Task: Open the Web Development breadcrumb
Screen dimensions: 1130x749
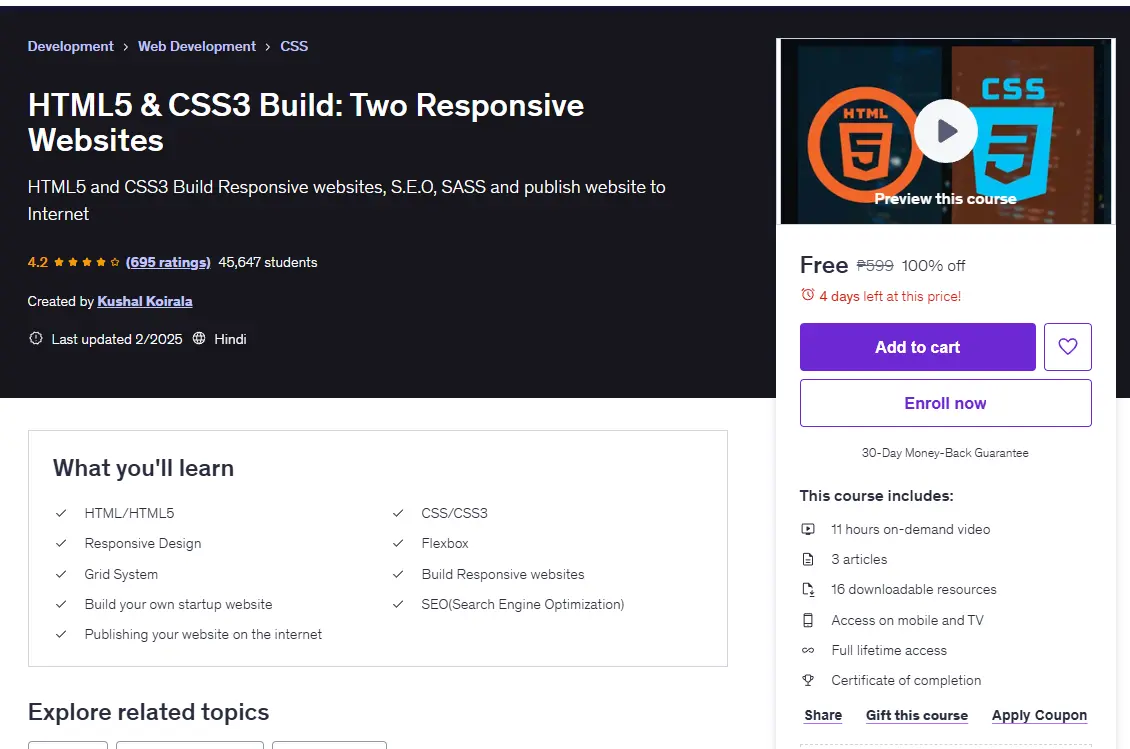Action: (197, 46)
